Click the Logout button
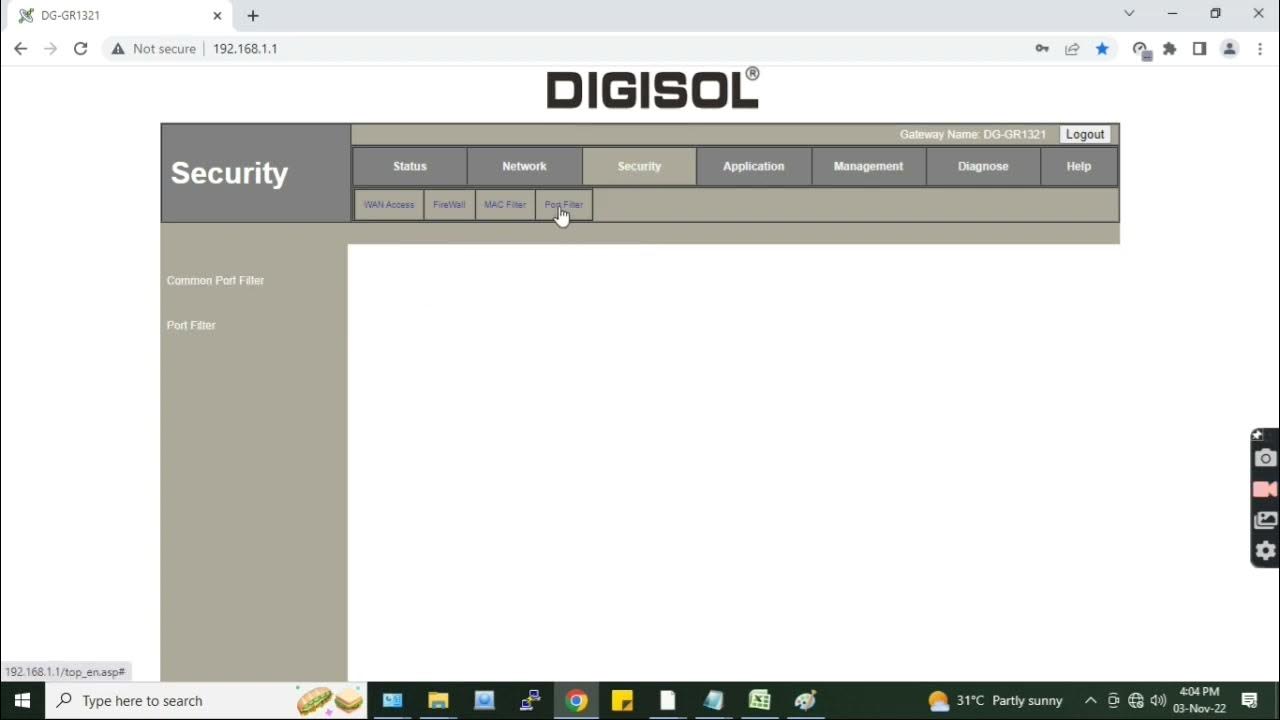The width and height of the screenshot is (1280, 720). (1085, 134)
